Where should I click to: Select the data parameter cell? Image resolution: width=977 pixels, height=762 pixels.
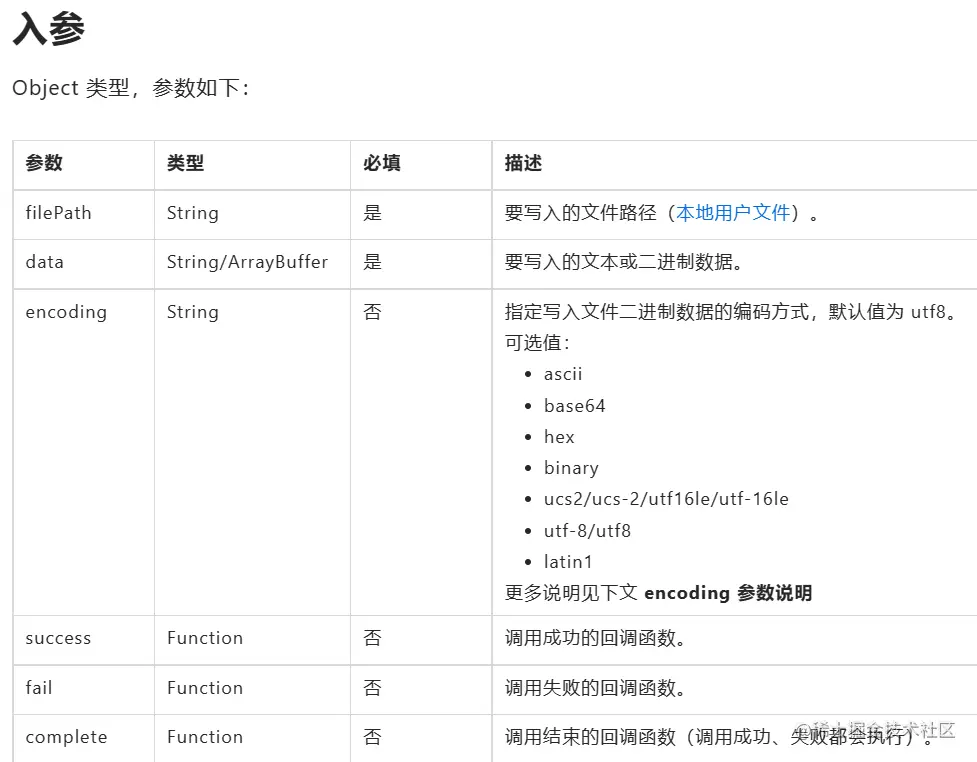44,262
